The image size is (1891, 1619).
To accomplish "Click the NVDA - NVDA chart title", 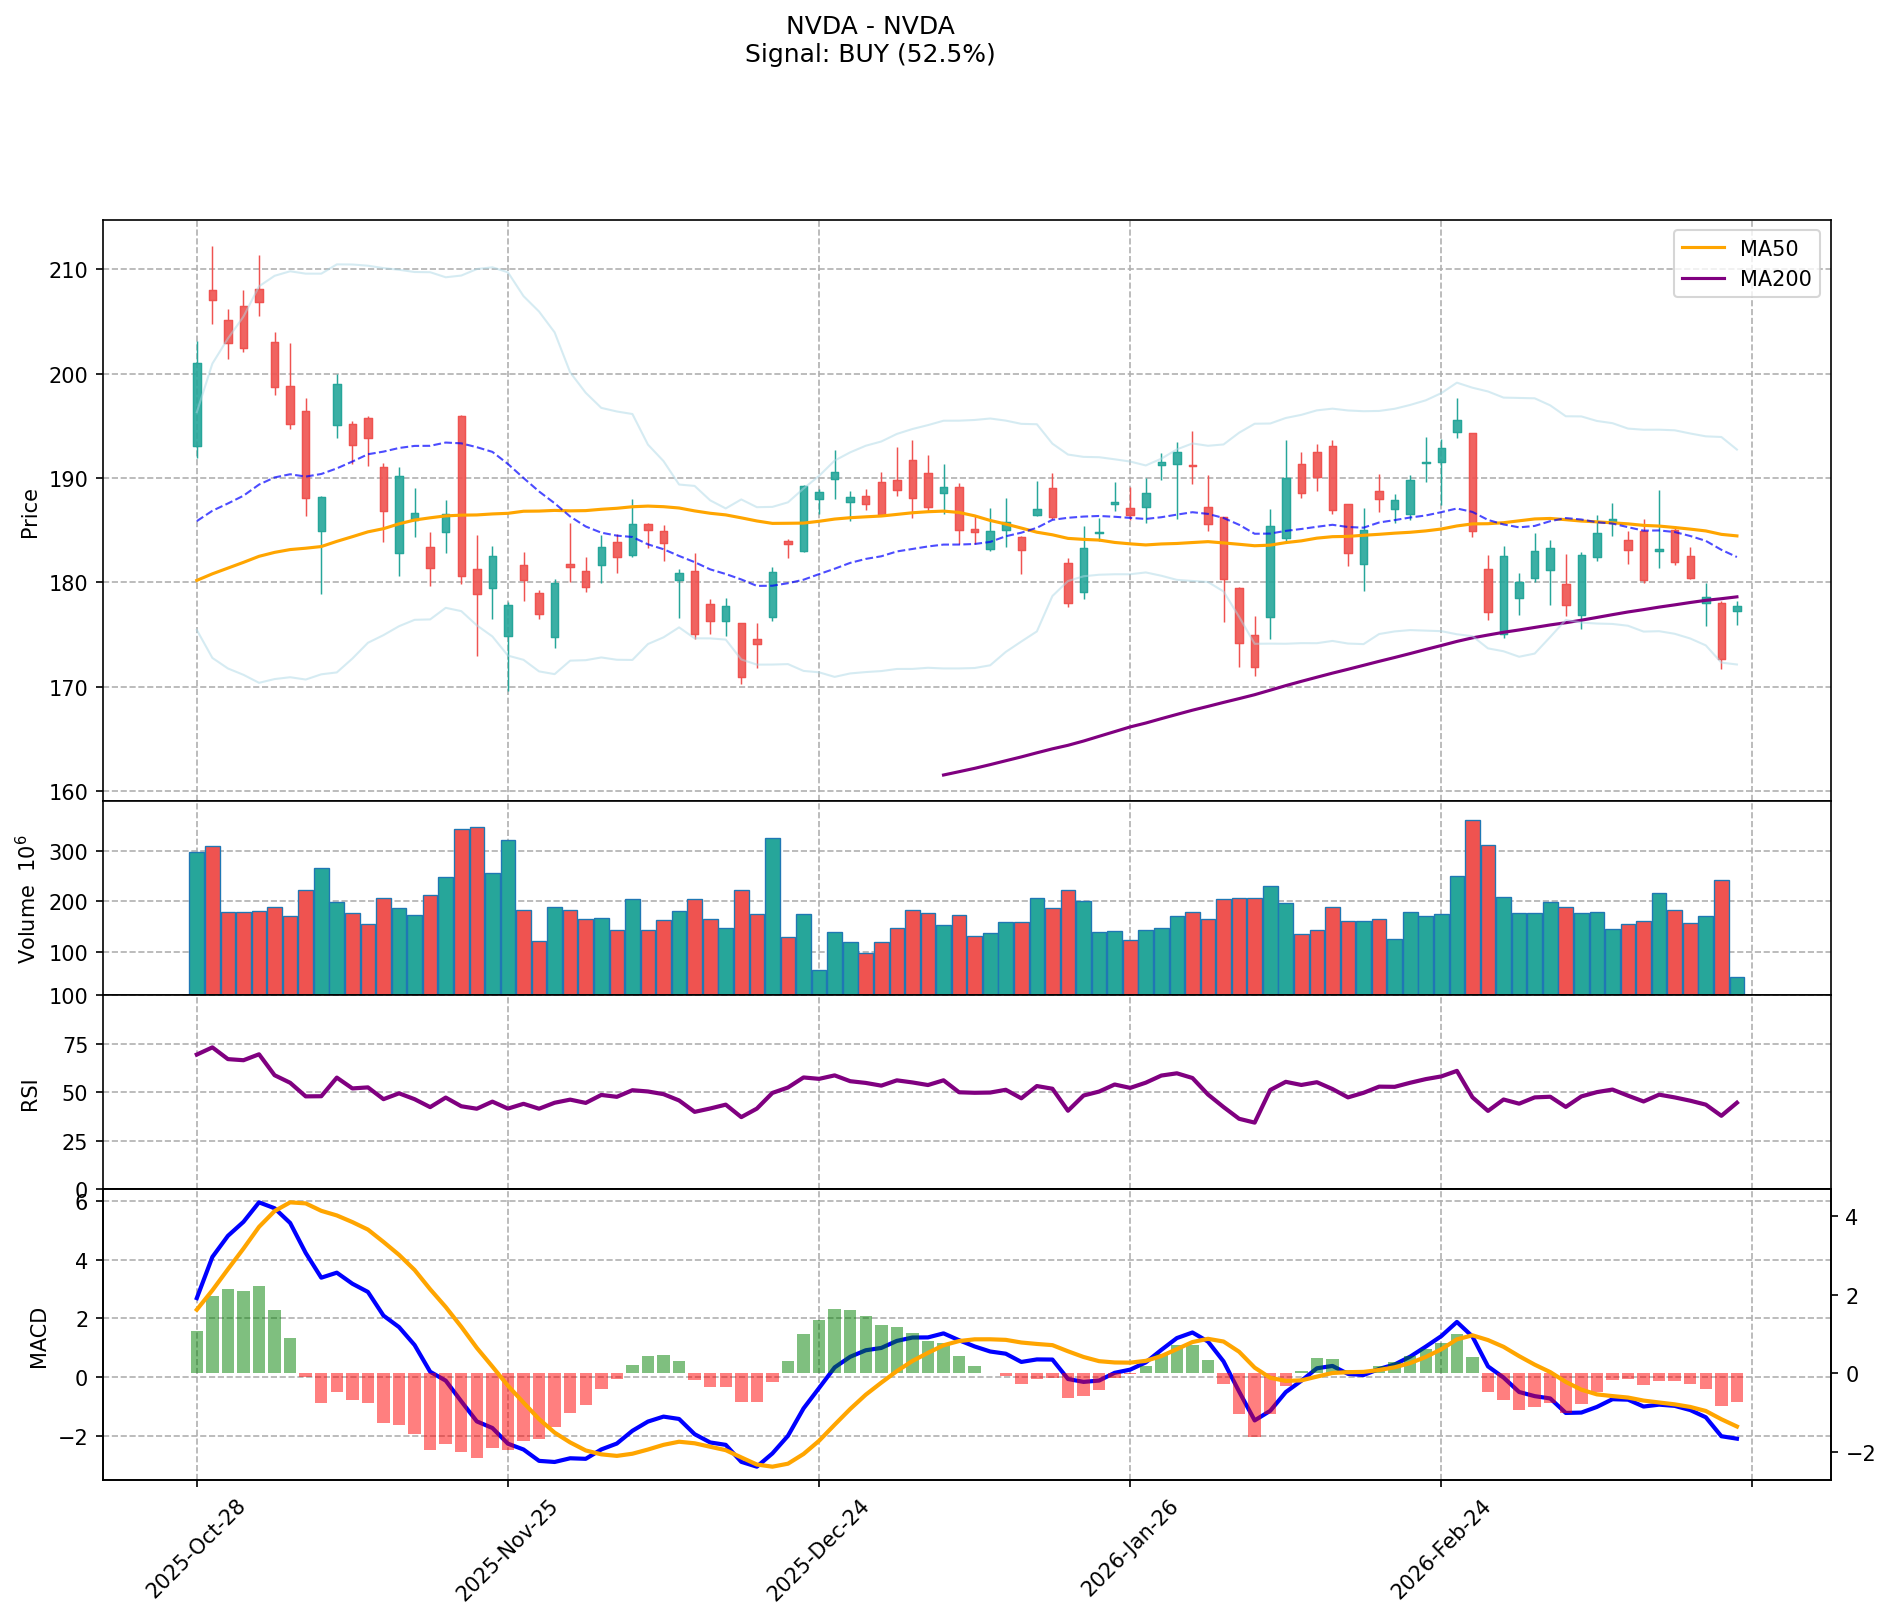I will 869,26.
